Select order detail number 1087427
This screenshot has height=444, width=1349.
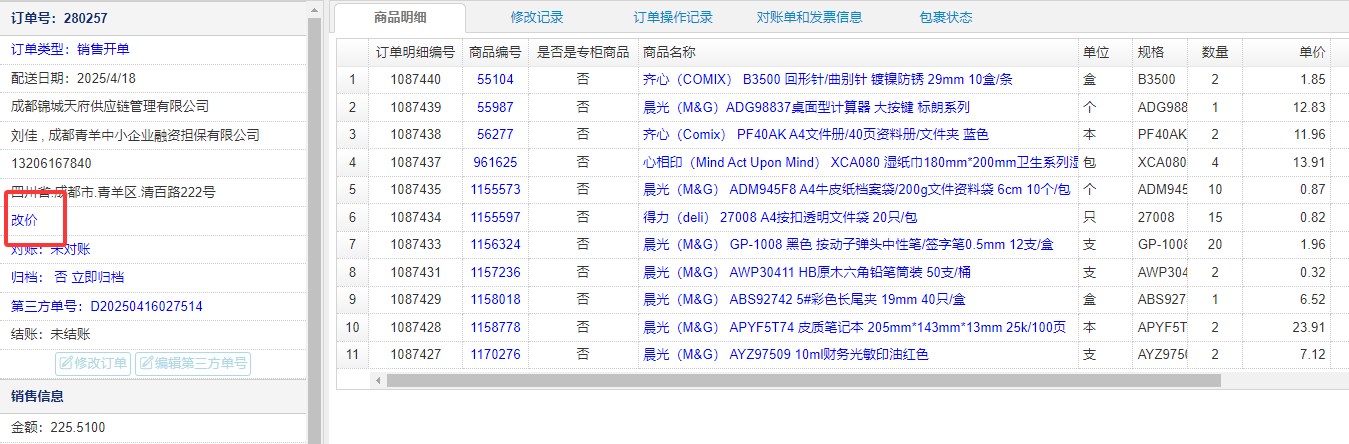pos(415,354)
